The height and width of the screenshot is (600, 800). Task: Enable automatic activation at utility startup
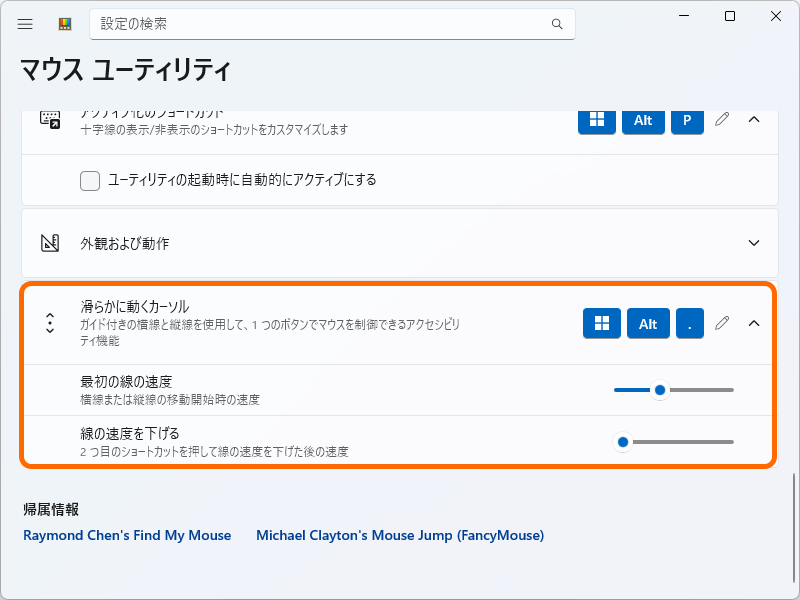point(89,181)
